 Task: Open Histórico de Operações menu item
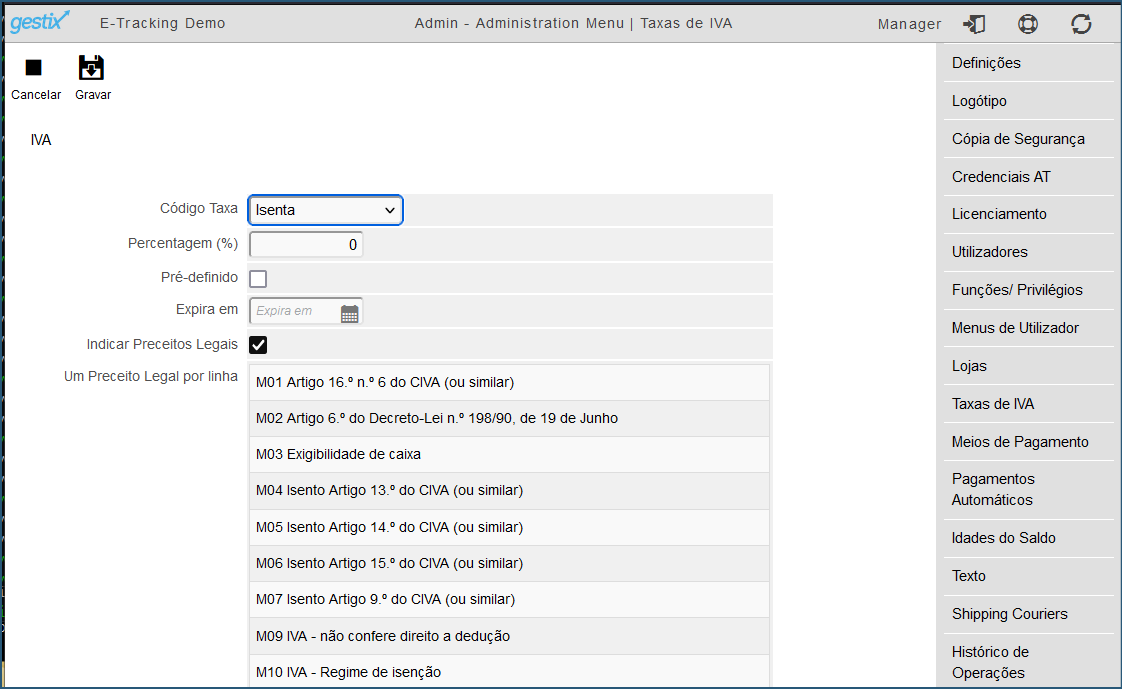click(1028, 662)
